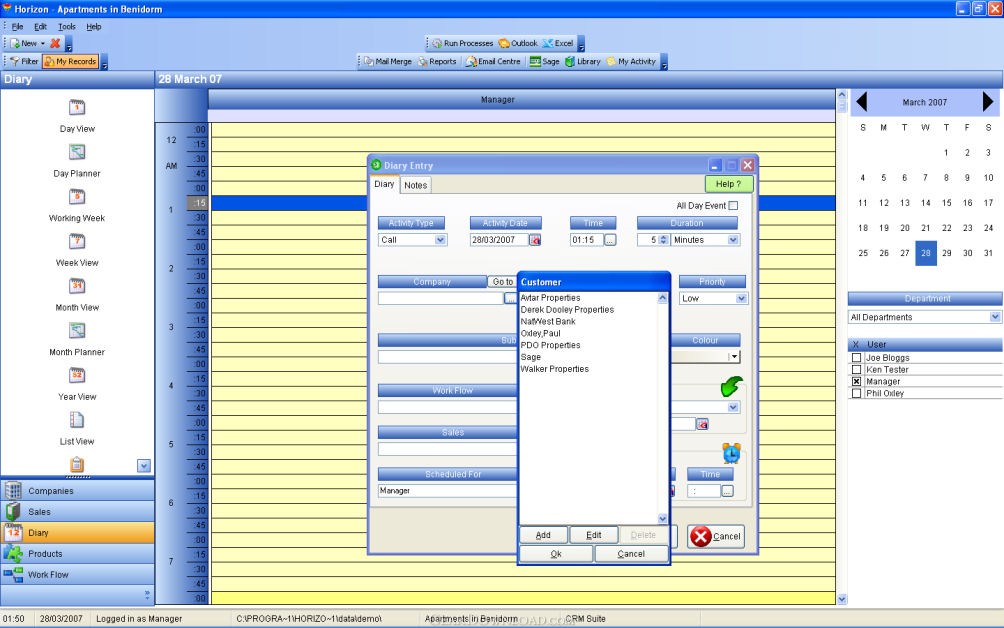Screen dimensions: 1004x628
Task: Open the Year View icon
Action: pos(77,375)
